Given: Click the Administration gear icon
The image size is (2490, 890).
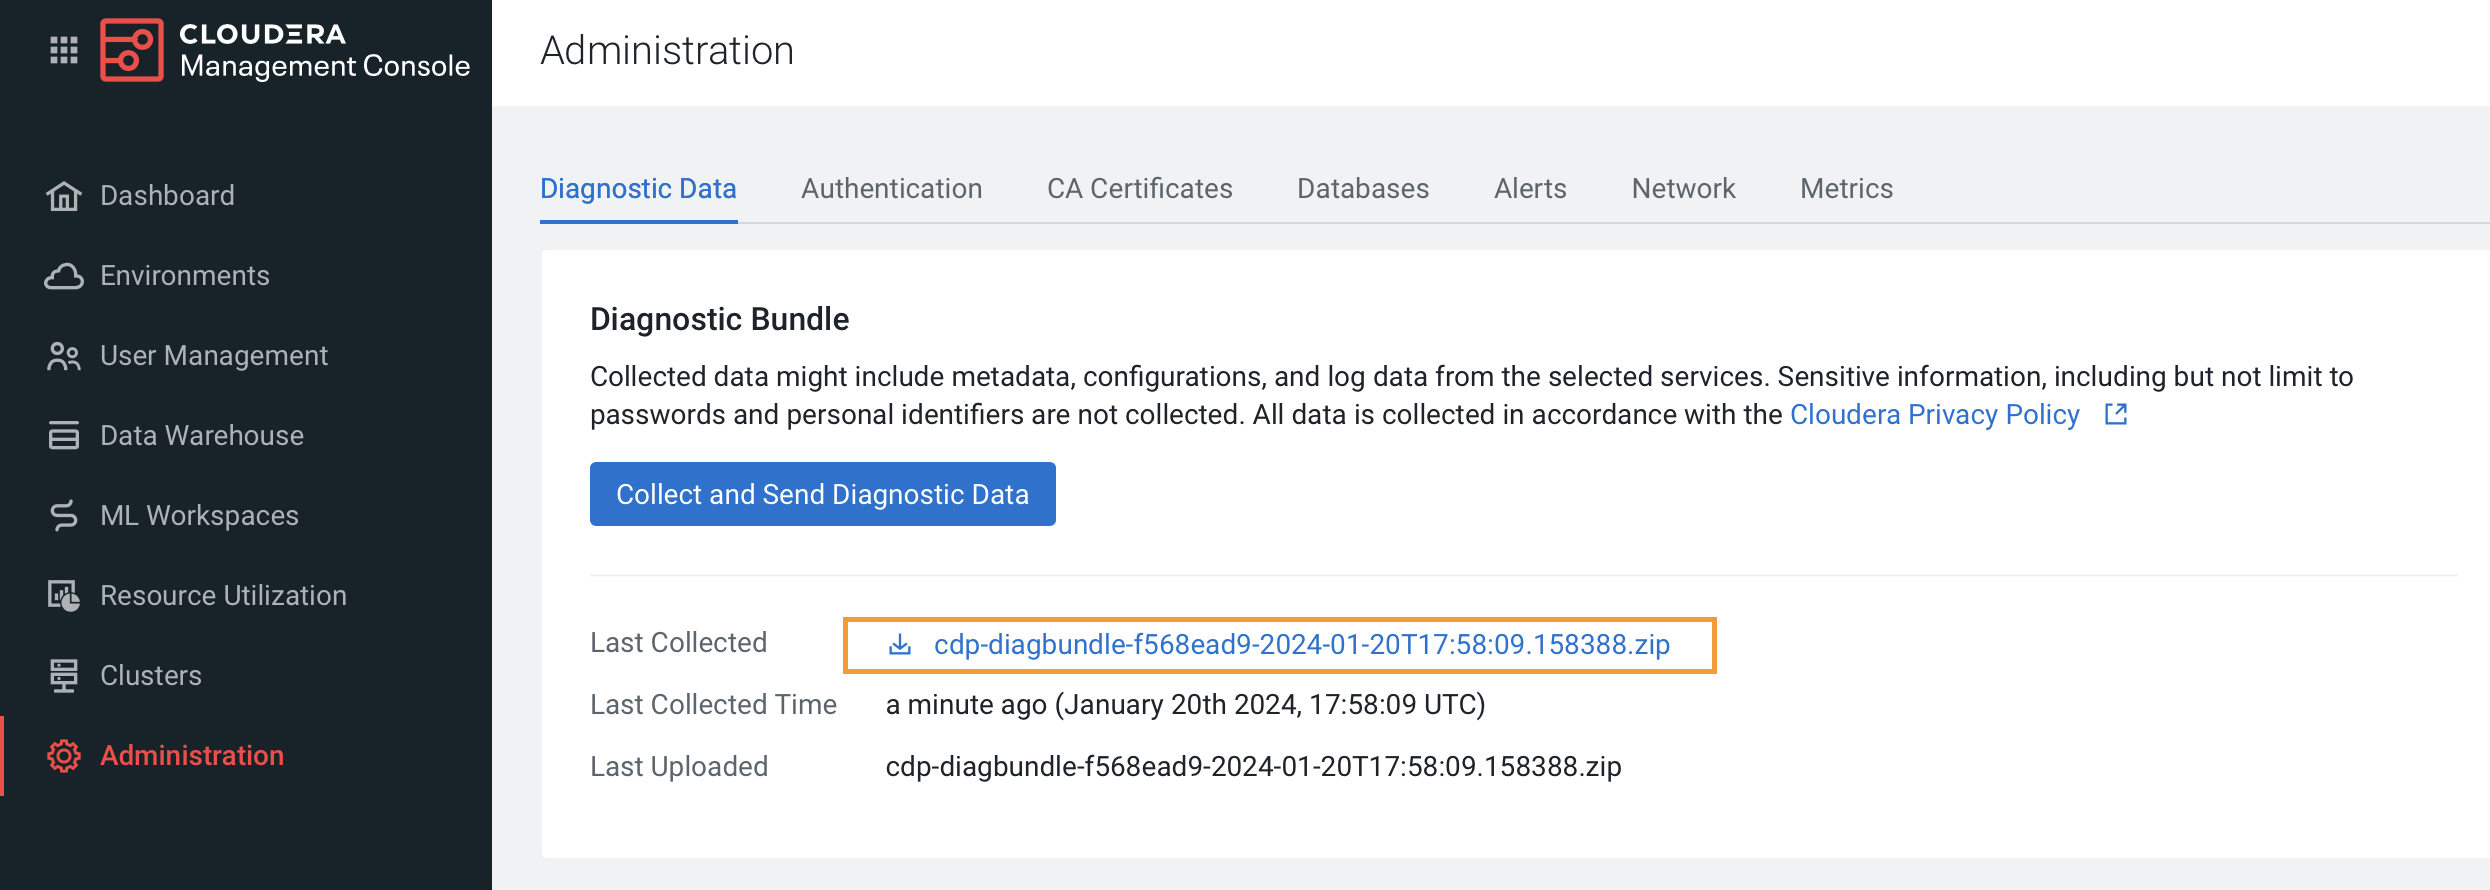Looking at the screenshot, I should click(x=64, y=756).
